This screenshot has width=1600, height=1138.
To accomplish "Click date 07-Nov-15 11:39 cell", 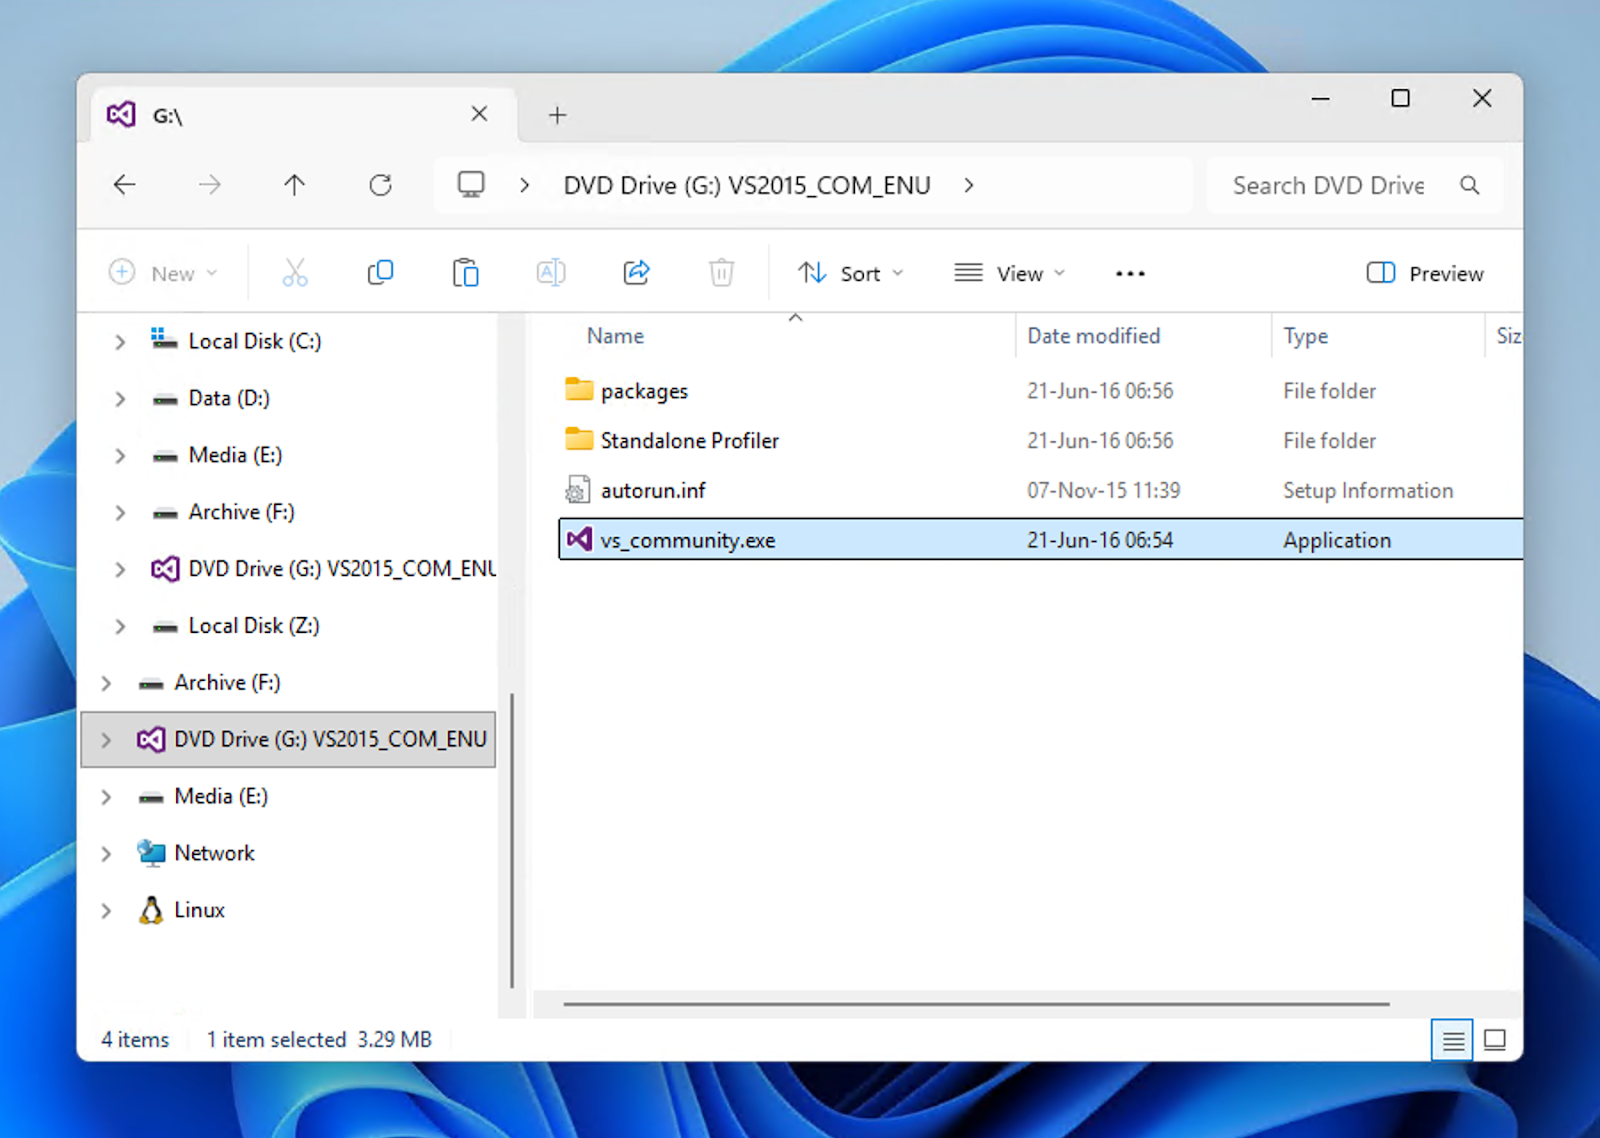I will [x=1103, y=490].
